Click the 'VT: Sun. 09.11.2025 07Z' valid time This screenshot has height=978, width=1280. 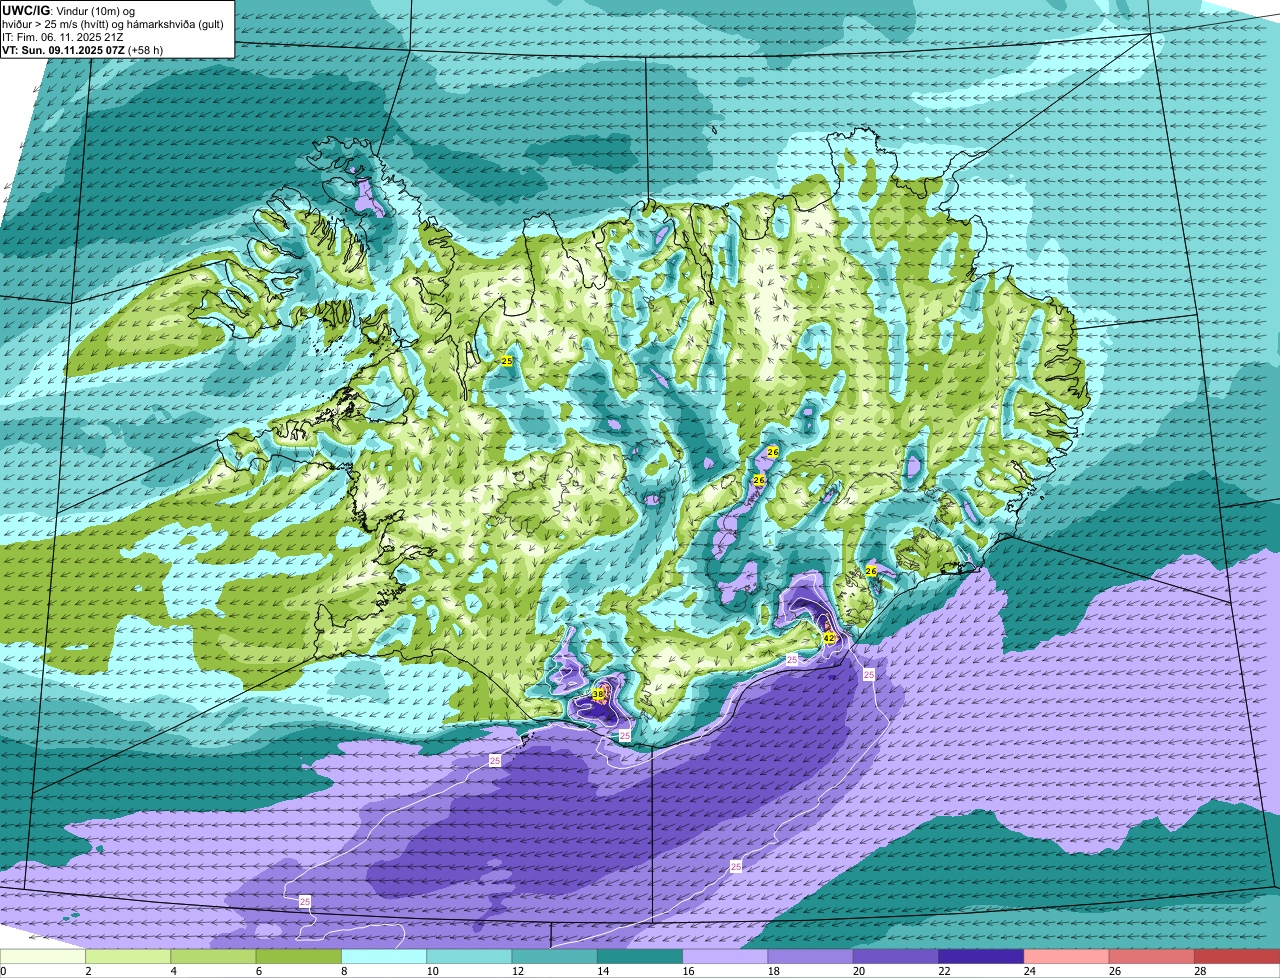pos(63,49)
